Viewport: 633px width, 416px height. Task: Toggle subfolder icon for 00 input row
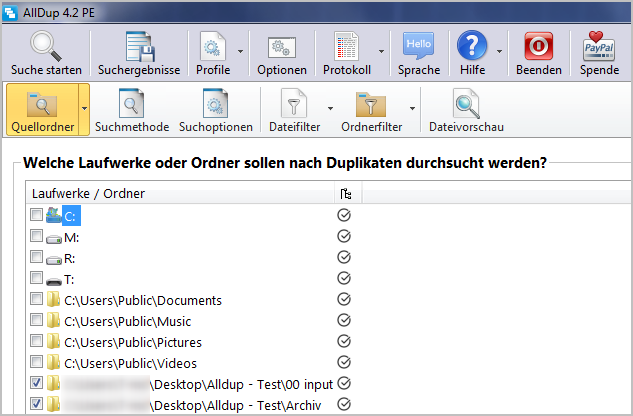344,383
